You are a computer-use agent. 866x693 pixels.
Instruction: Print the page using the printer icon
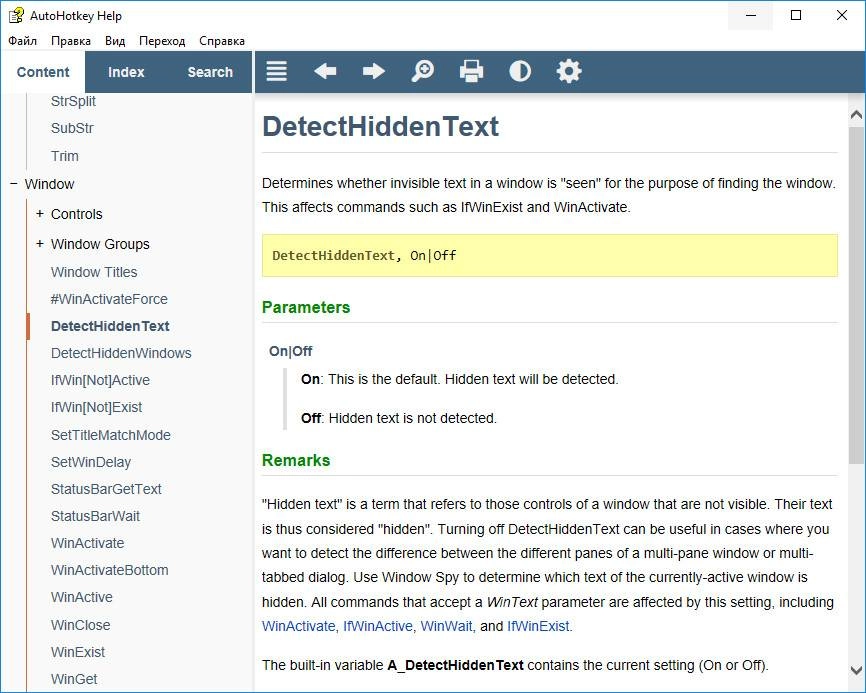pyautogui.click(x=471, y=71)
